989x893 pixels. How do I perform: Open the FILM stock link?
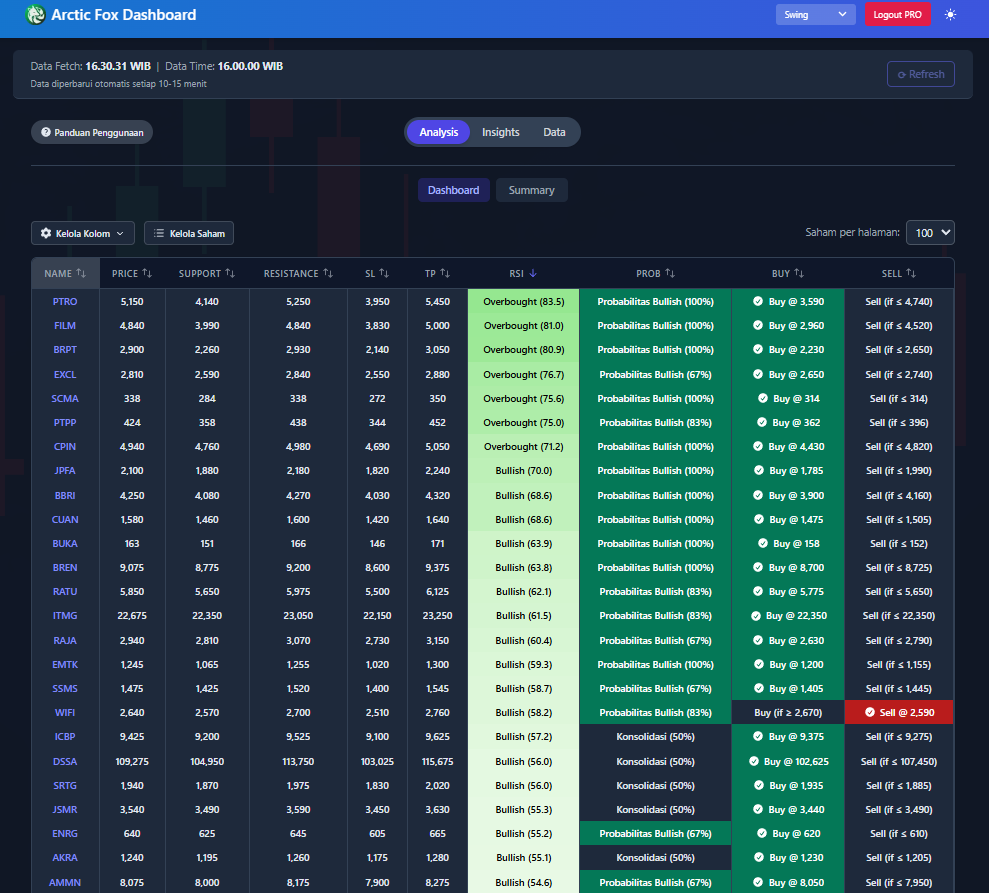[65, 325]
